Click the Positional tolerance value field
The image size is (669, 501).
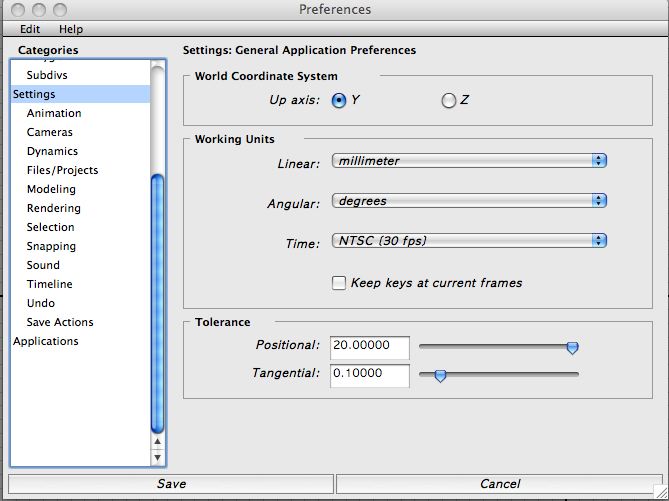coord(369,347)
